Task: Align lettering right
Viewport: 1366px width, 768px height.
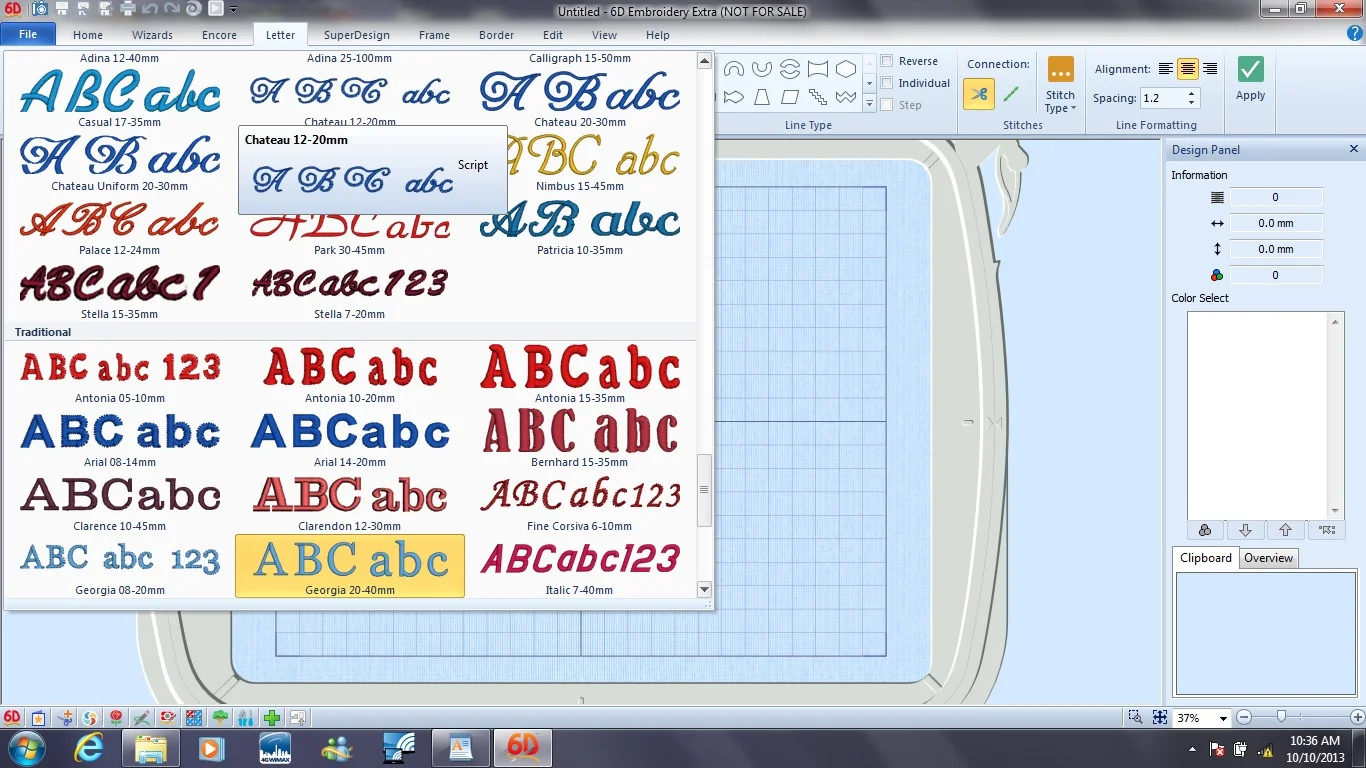Action: [x=1210, y=69]
